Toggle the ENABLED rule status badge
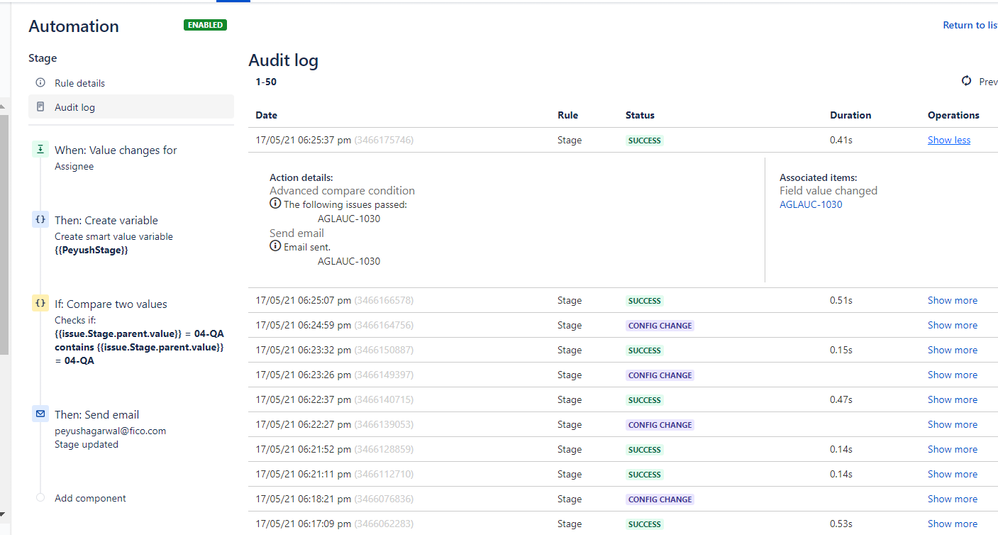 click(x=205, y=25)
